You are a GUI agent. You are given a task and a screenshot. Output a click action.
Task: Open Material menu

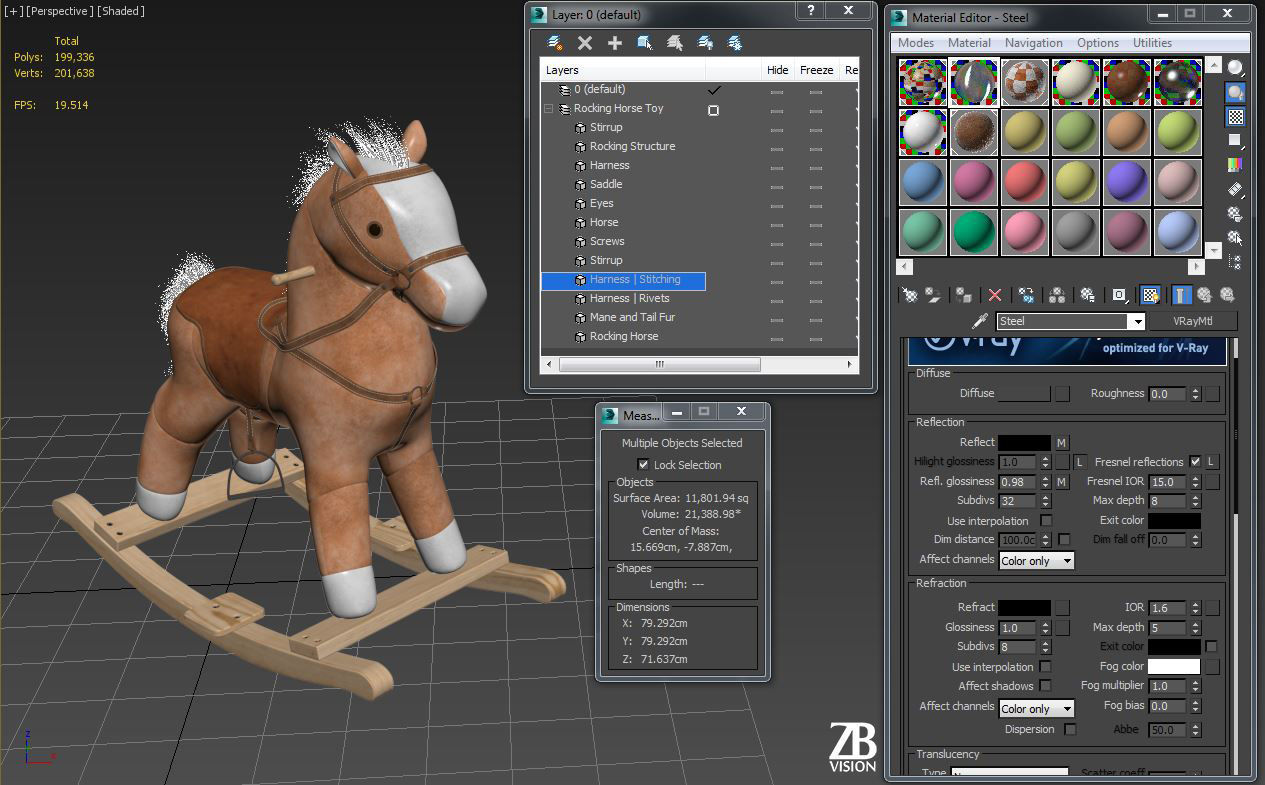click(x=969, y=43)
